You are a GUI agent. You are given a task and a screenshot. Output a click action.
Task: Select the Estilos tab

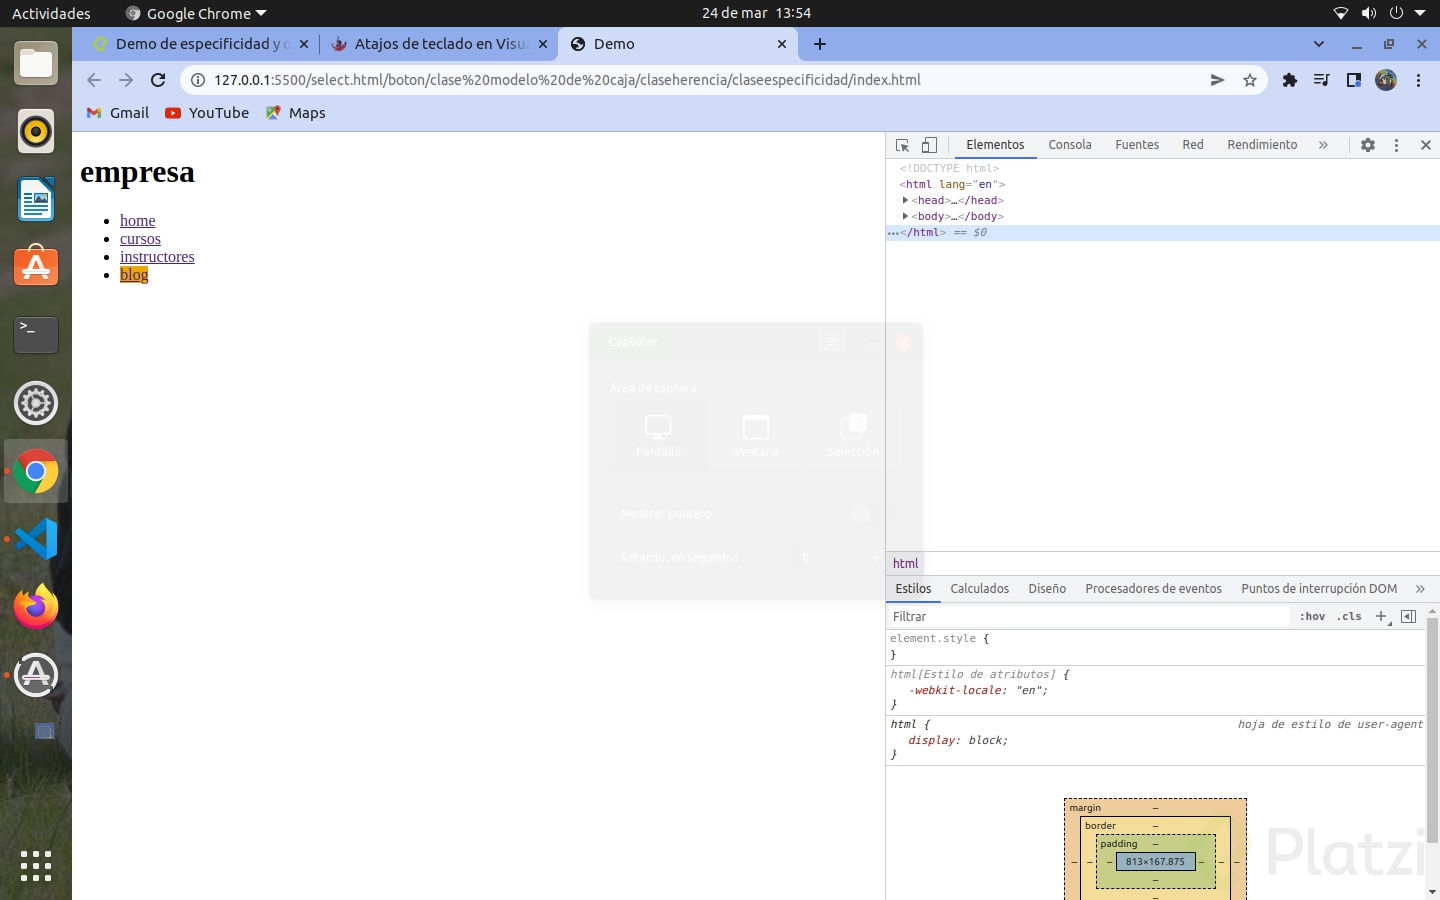coord(913,589)
